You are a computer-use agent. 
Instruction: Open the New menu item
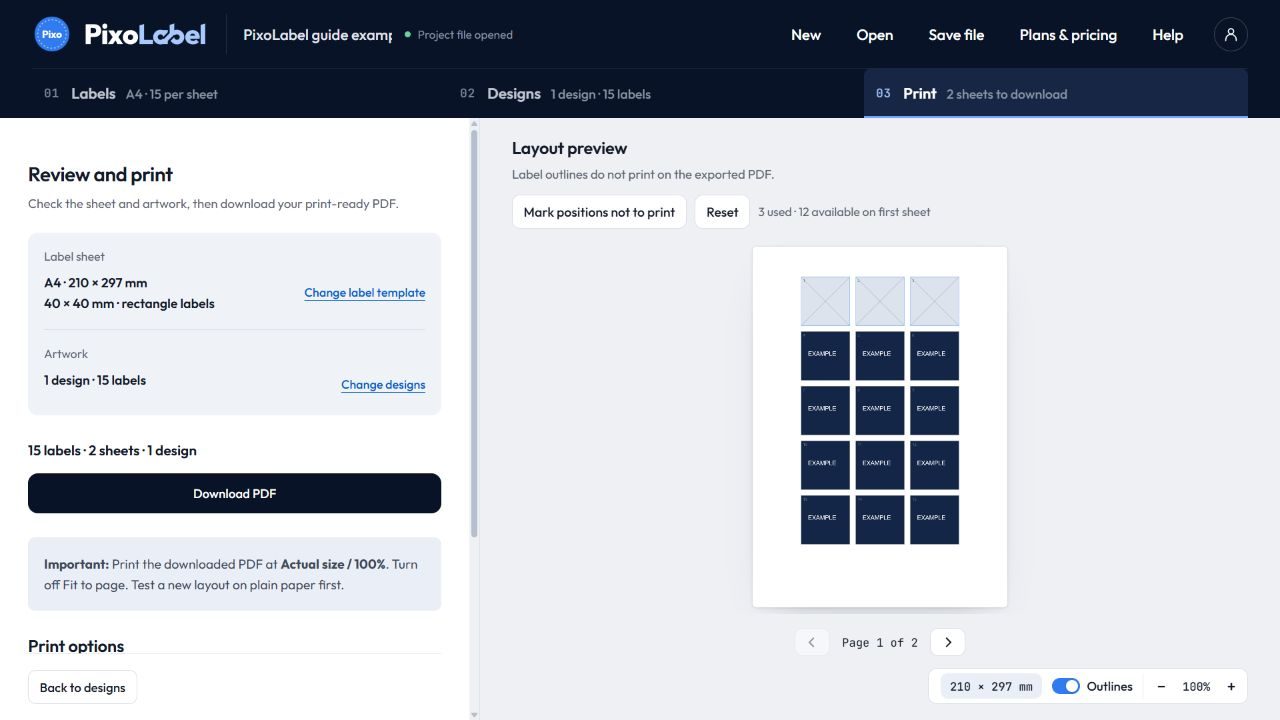806,35
